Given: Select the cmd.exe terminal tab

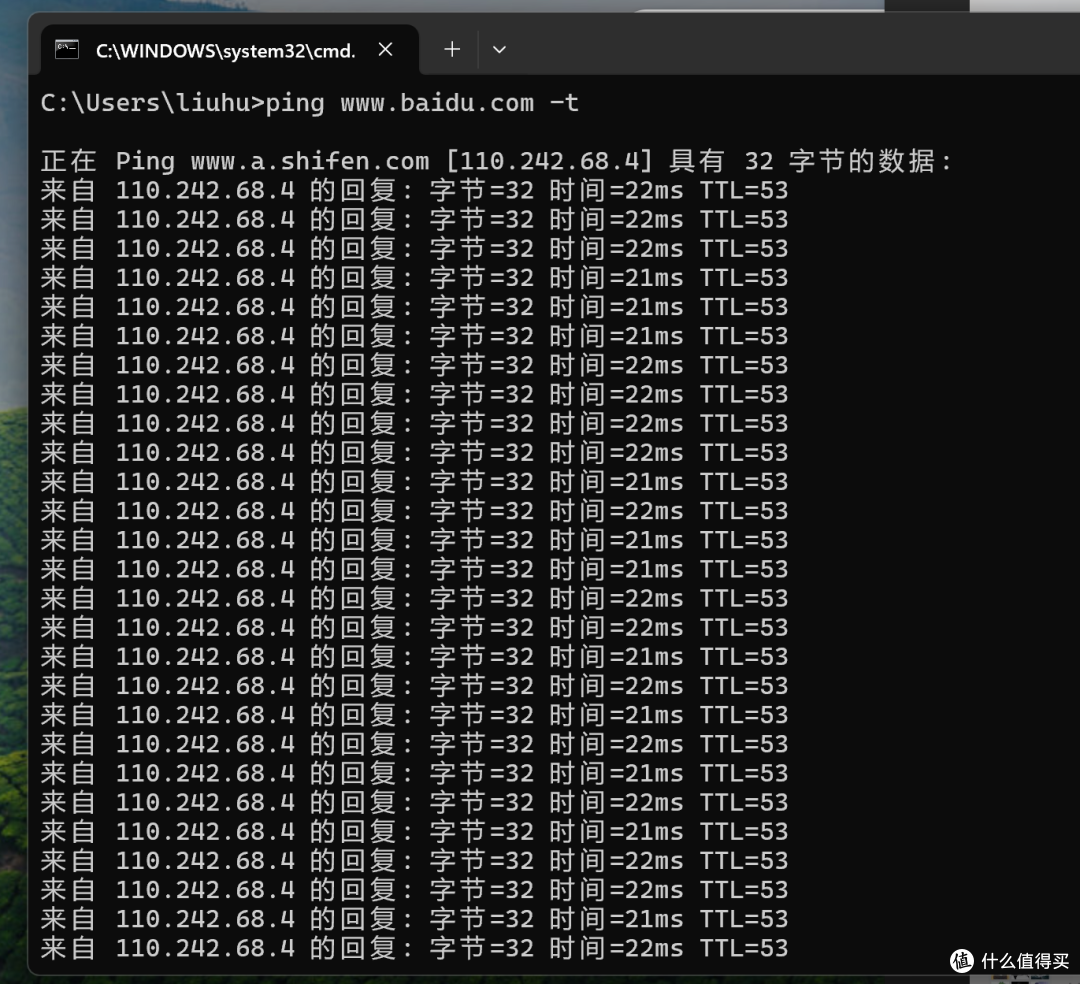Looking at the screenshot, I should [x=229, y=50].
